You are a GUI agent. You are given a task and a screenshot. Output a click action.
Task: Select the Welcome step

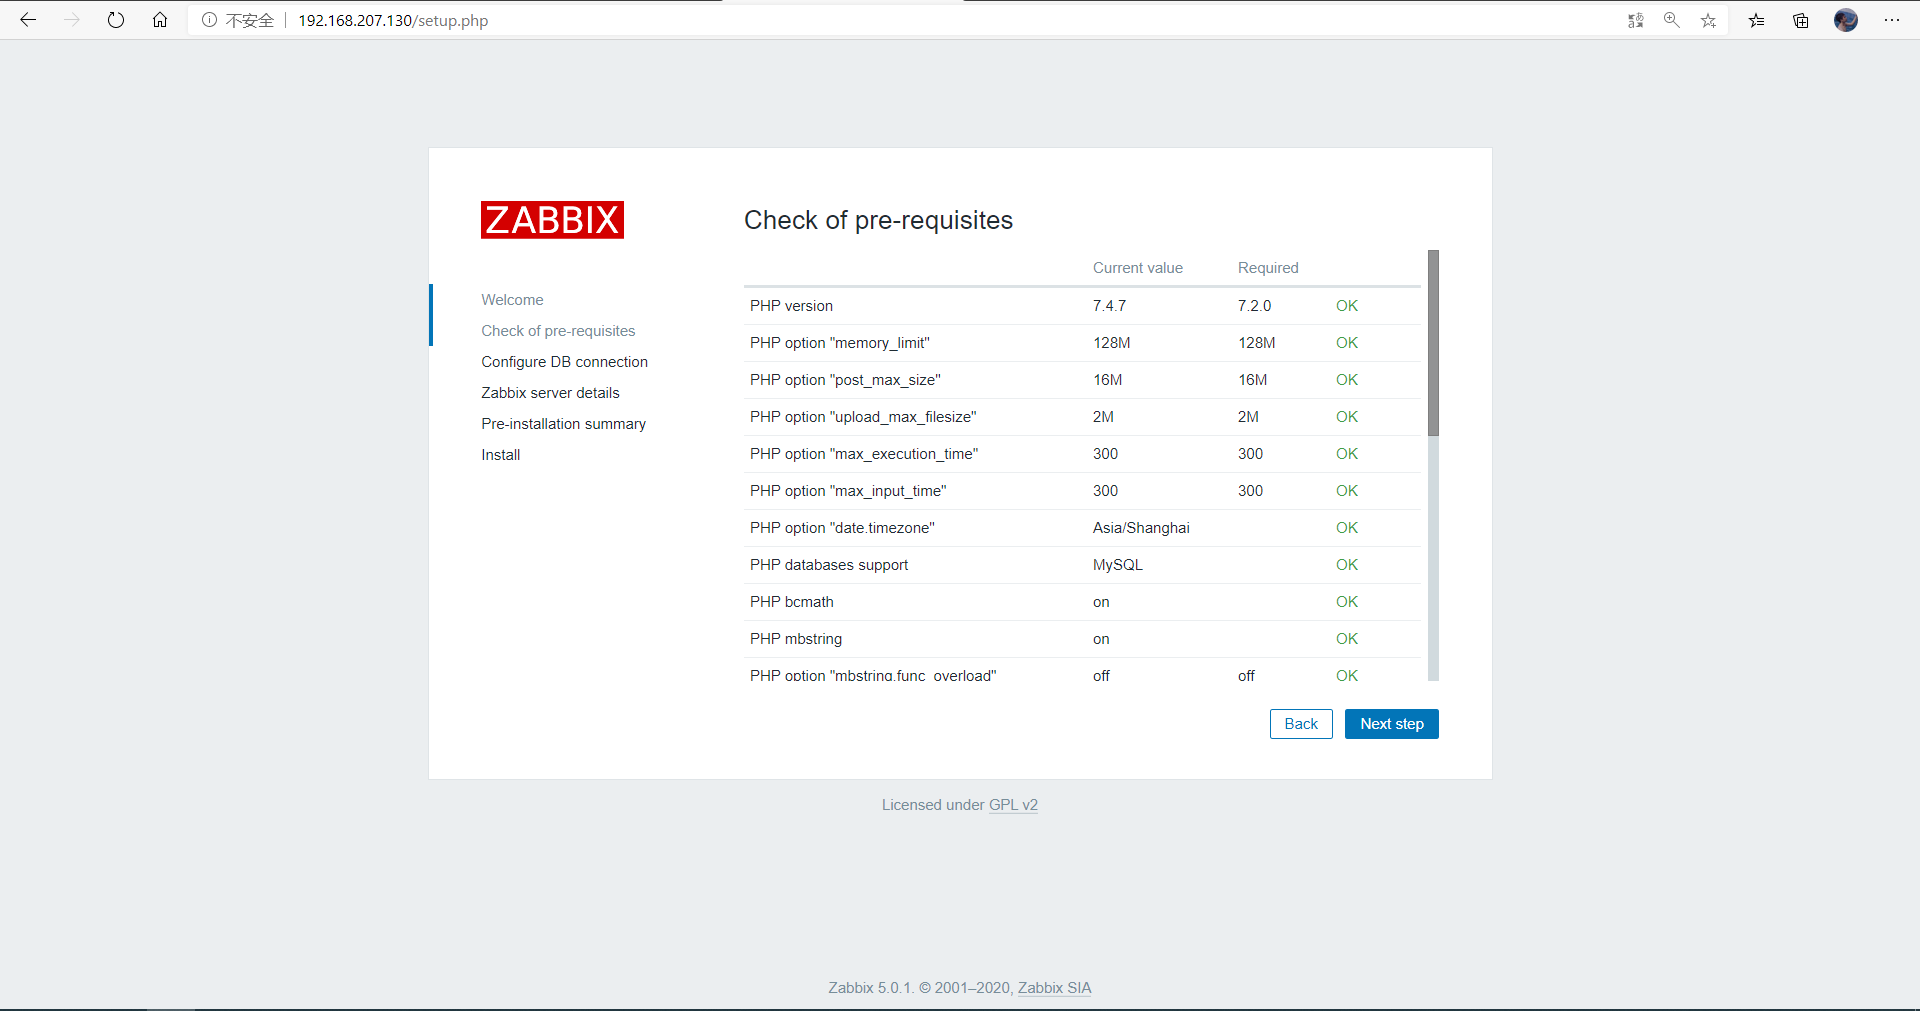click(512, 300)
